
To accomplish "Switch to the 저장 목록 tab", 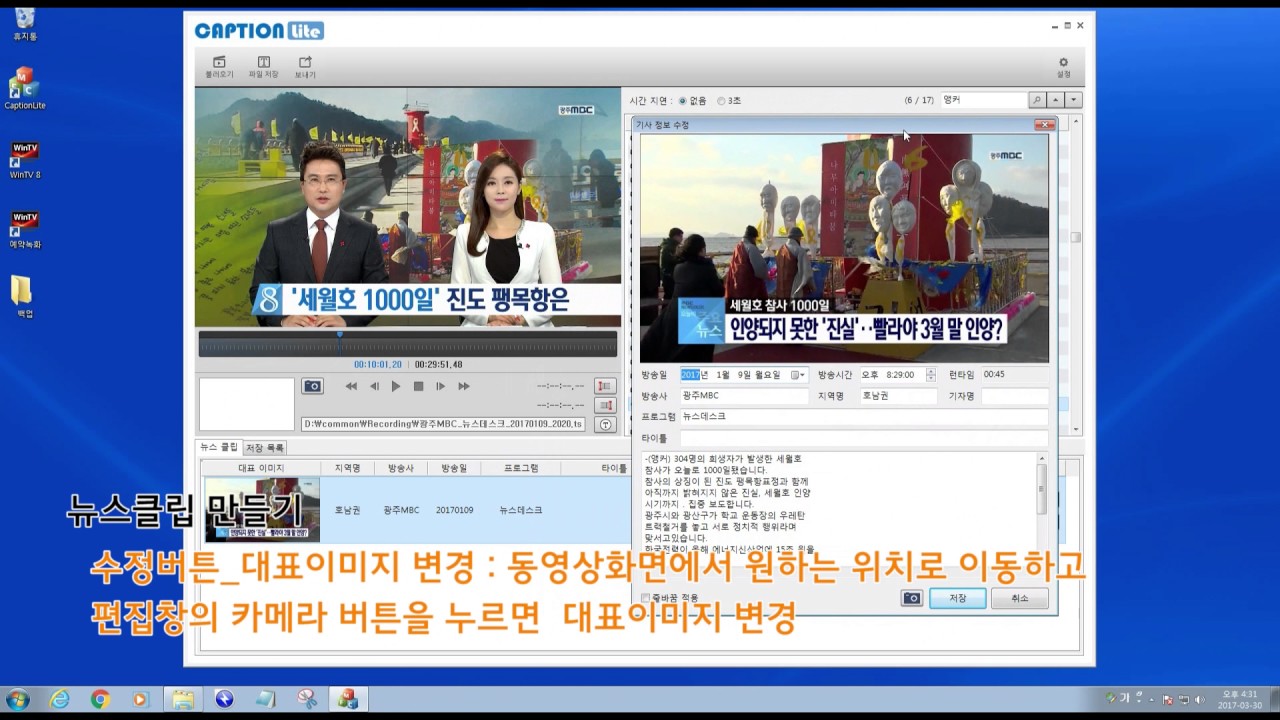I will point(265,448).
